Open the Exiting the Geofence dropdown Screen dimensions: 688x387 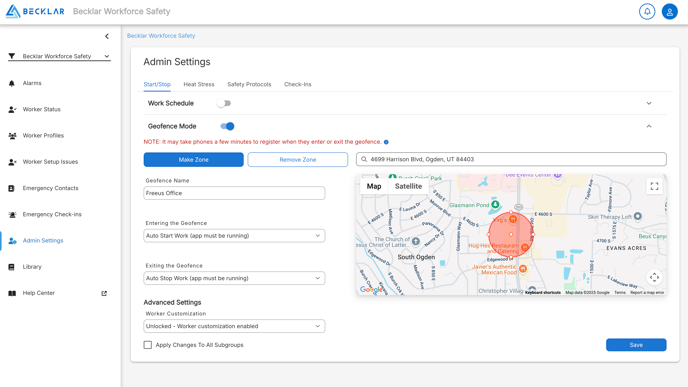234,278
